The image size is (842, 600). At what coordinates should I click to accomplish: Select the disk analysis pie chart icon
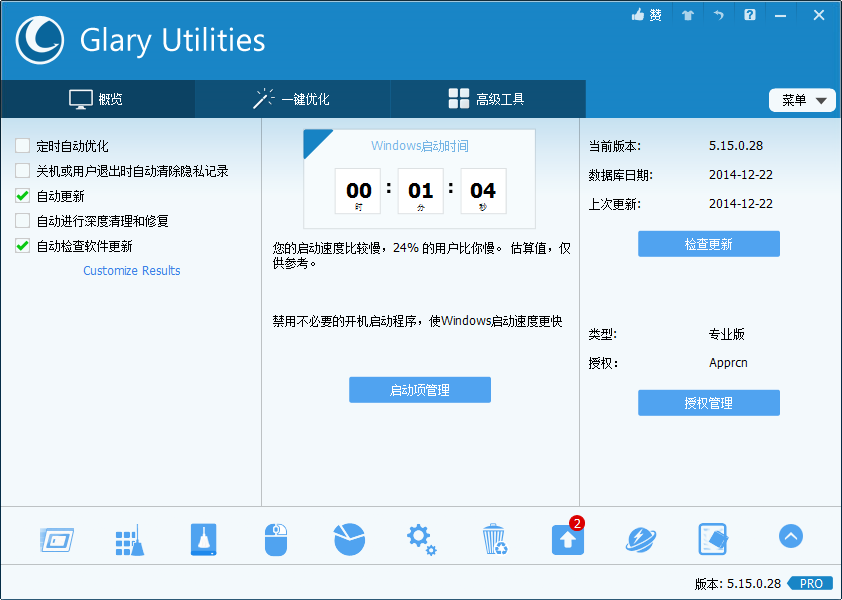click(349, 538)
